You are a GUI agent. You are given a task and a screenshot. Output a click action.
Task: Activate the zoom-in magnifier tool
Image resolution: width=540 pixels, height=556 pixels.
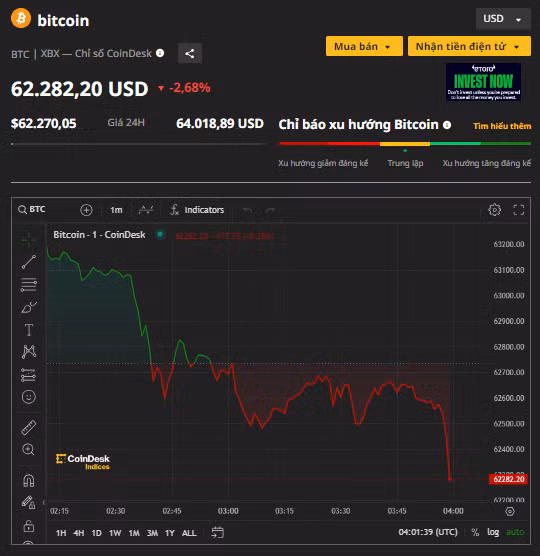tap(28, 450)
